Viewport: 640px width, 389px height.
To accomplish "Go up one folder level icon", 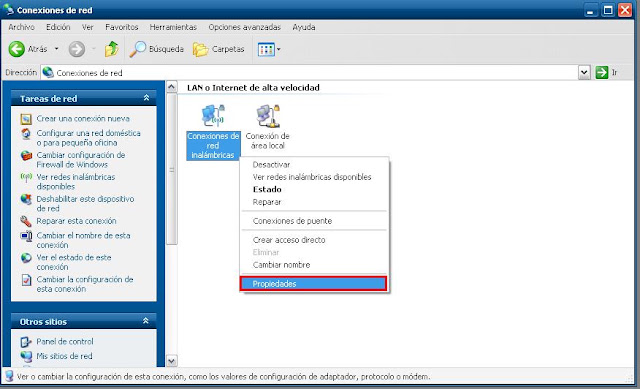I will click(x=111, y=49).
